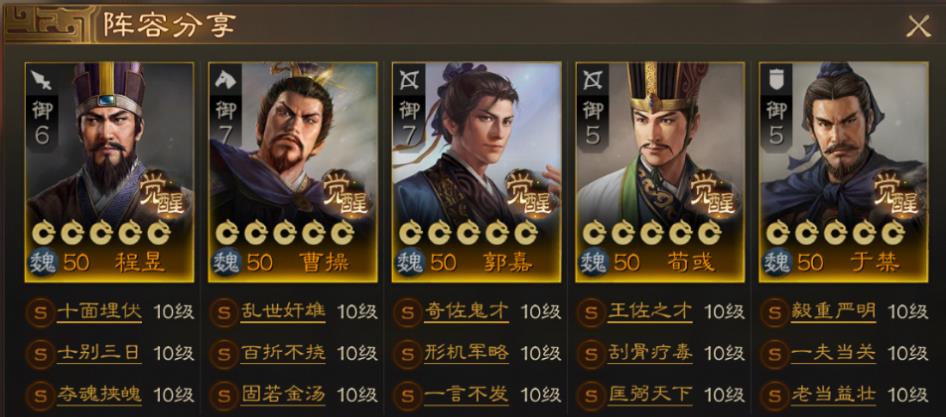Select the 一夫当关 skill link
The image size is (946, 417).
[x=833, y=354]
